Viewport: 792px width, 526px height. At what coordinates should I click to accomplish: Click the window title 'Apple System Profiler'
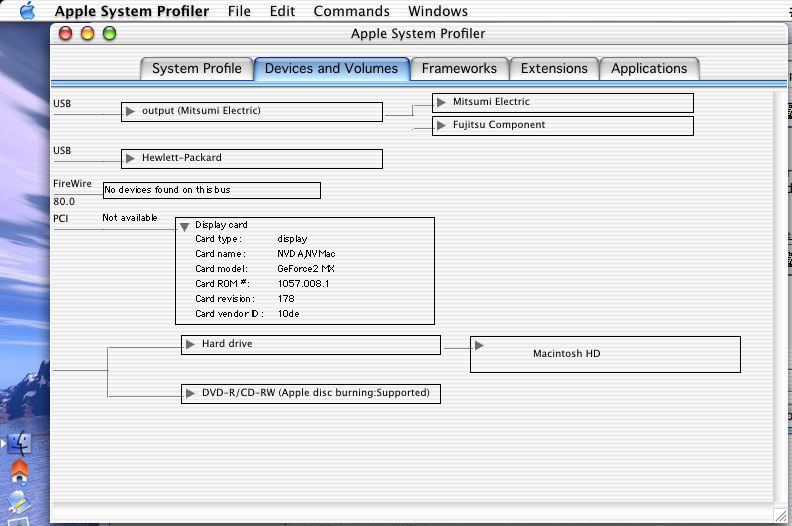click(x=418, y=33)
